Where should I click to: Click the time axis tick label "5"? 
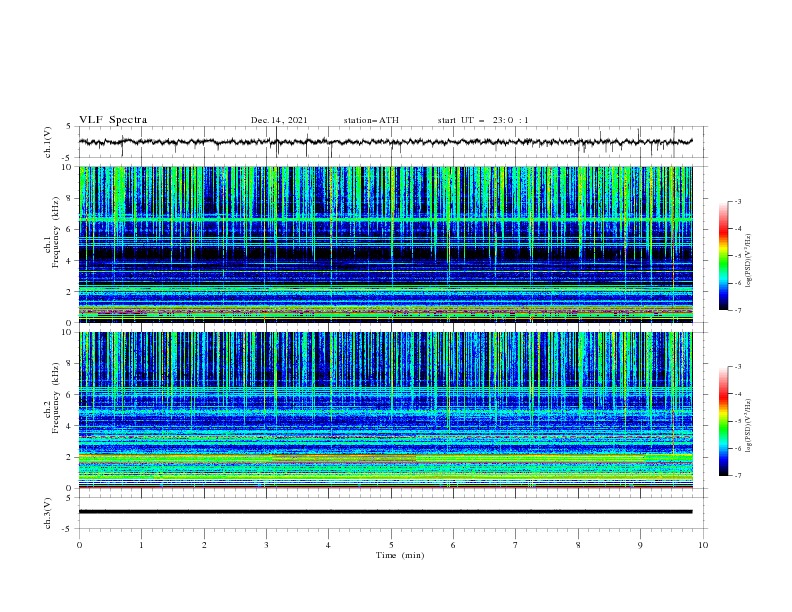coord(391,545)
